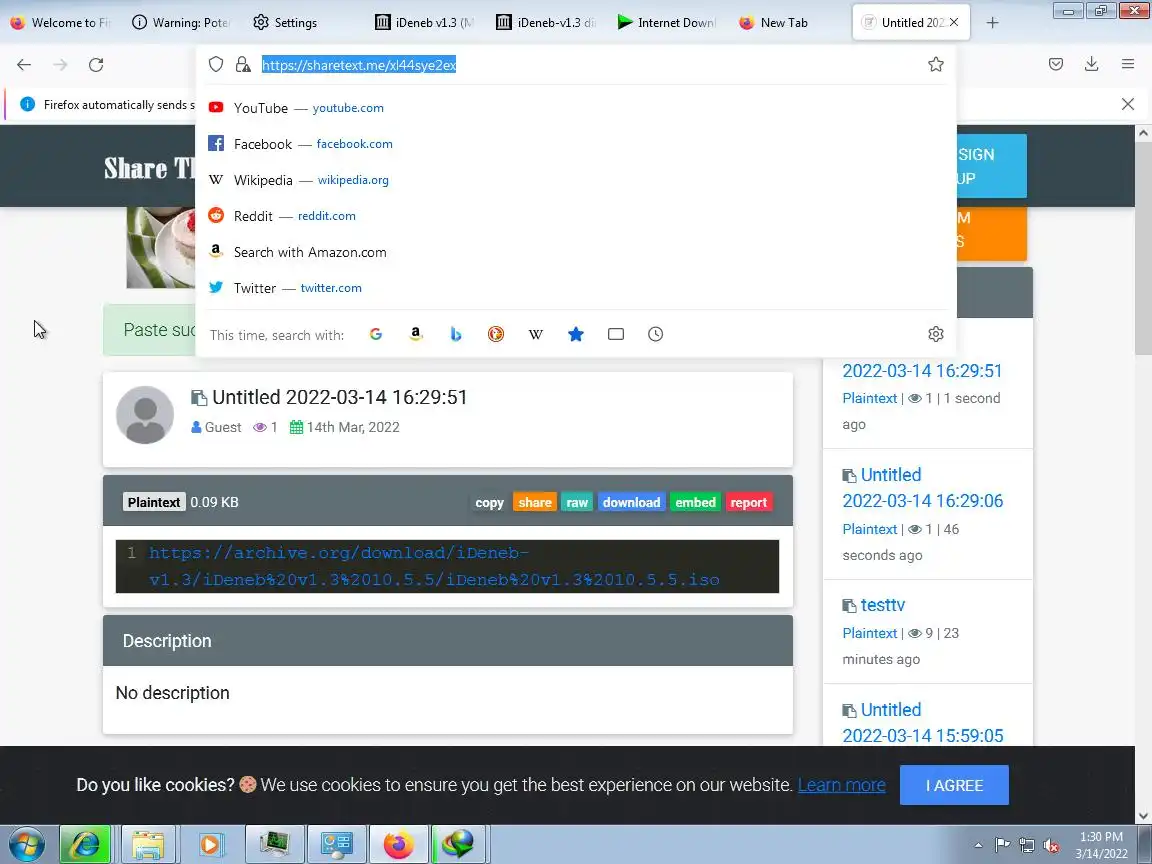Select the Twitter suggestion
The image size is (1152, 864).
tap(576, 288)
